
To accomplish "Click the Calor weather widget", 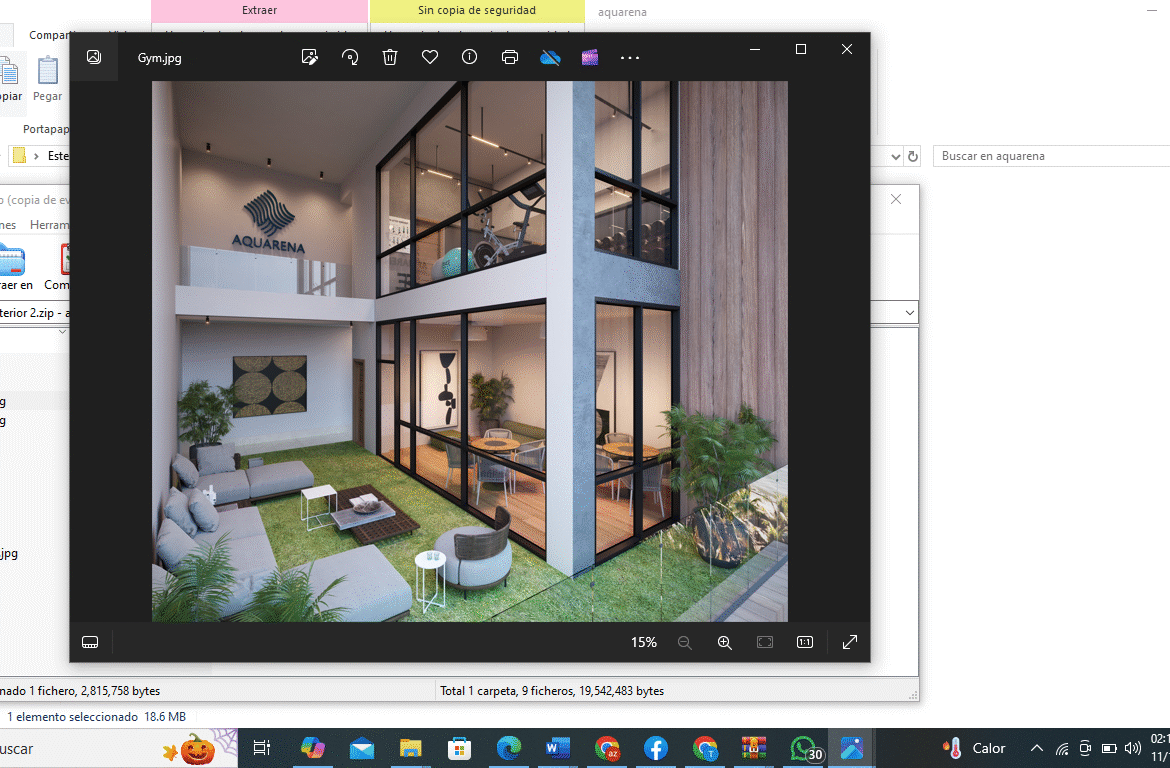I will [974, 748].
